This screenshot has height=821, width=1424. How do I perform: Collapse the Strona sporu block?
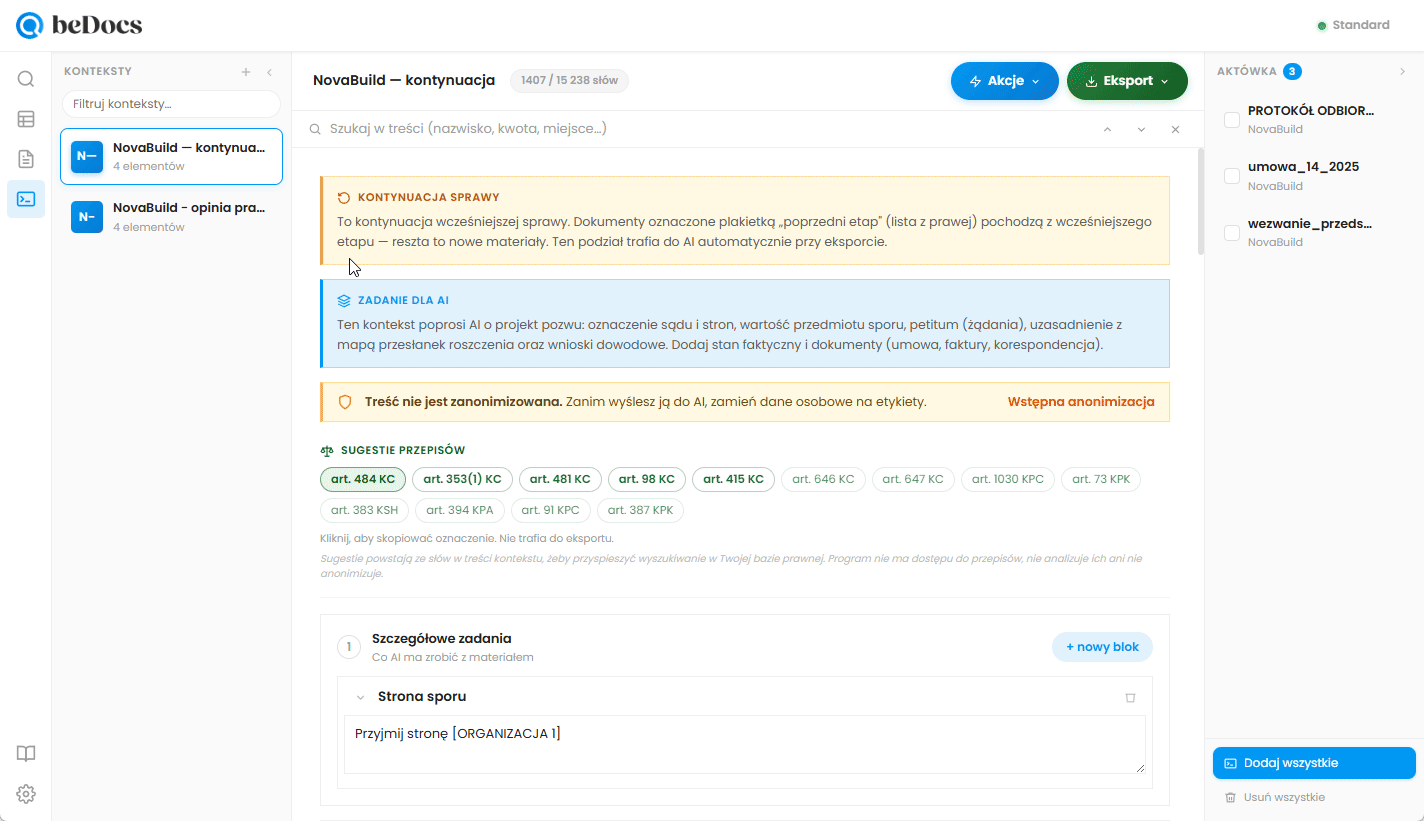[360, 697]
